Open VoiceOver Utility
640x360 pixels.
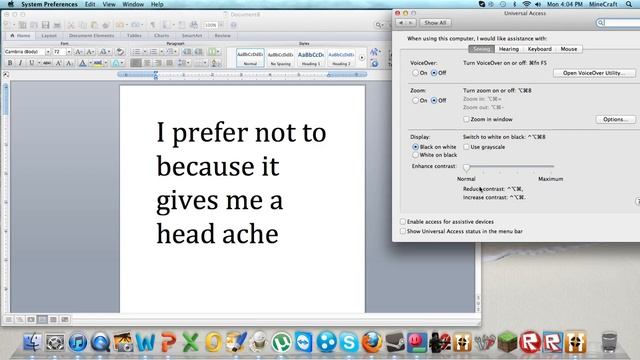[x=594, y=73]
